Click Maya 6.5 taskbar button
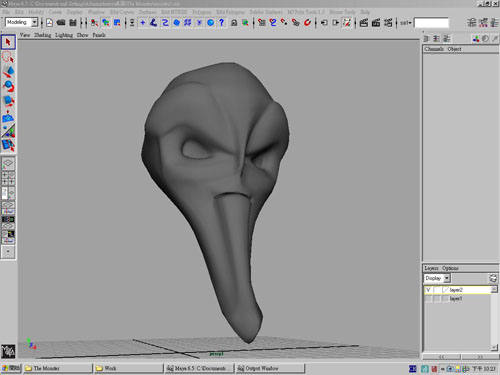 coord(199,368)
